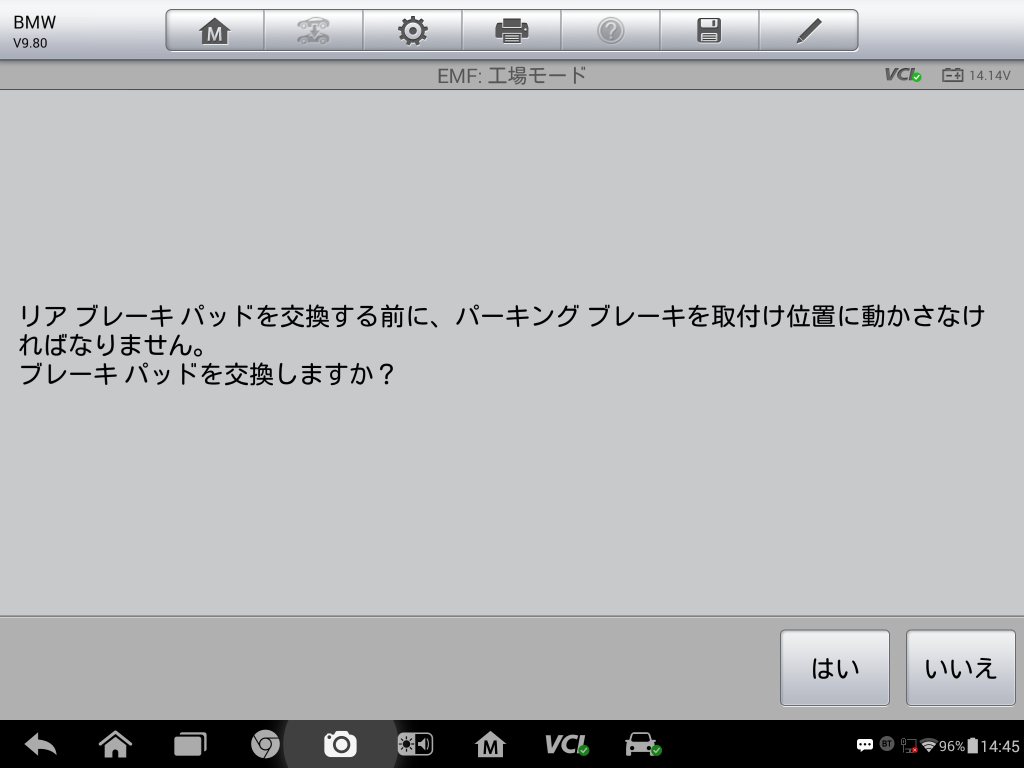Tap the Bluetooth BT status icon
Image resolution: width=1024 pixels, height=768 pixels.
(x=887, y=743)
